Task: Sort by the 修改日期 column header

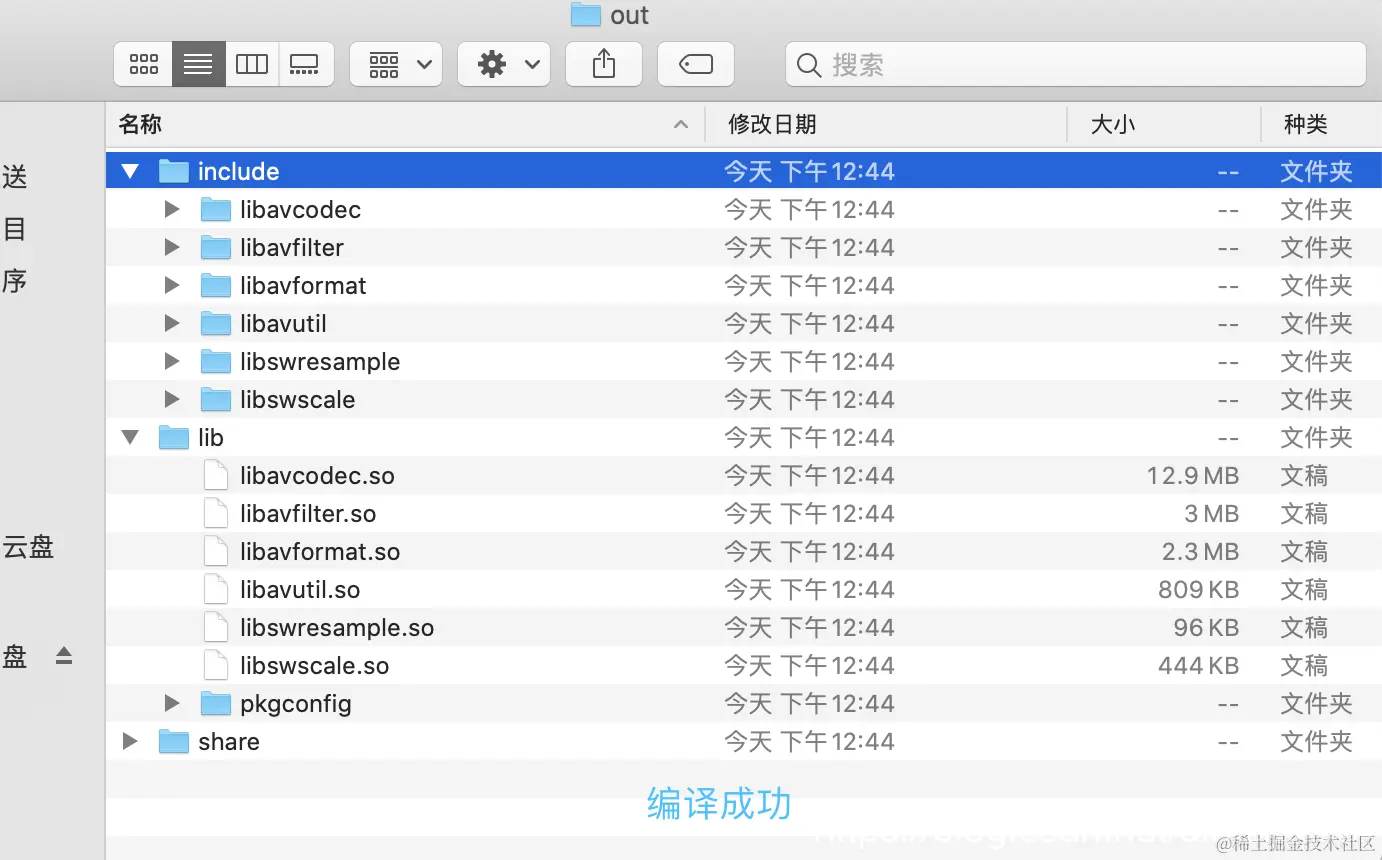Action: point(886,124)
